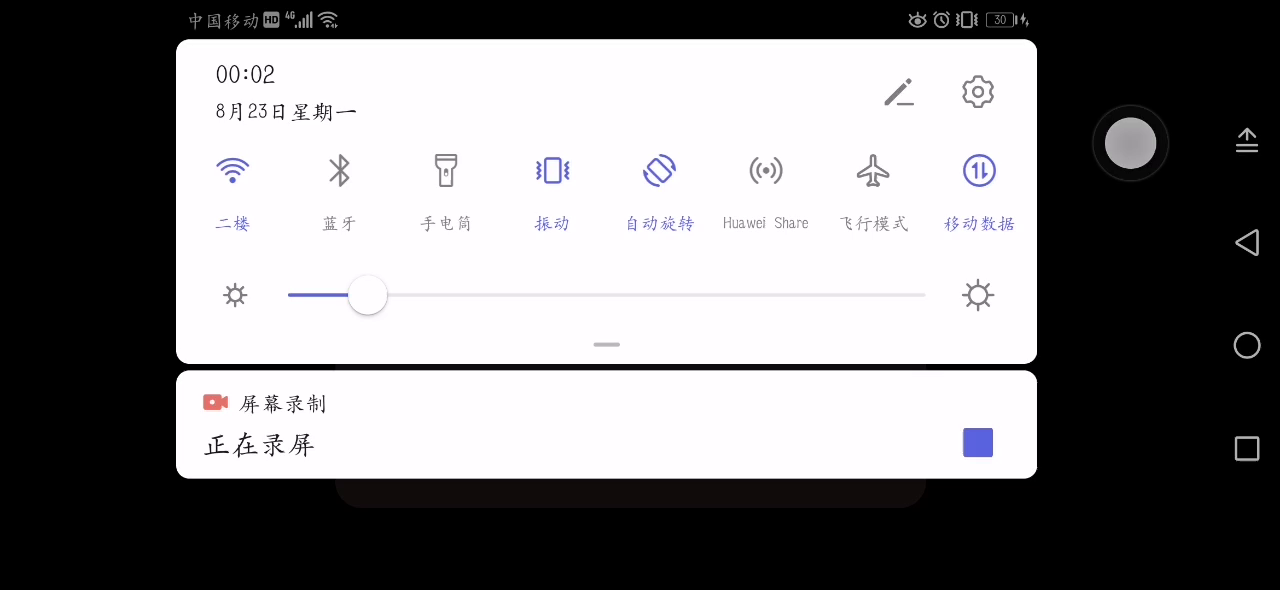
Task: Tap the high brightness sun icon
Action: pyautogui.click(x=978, y=295)
